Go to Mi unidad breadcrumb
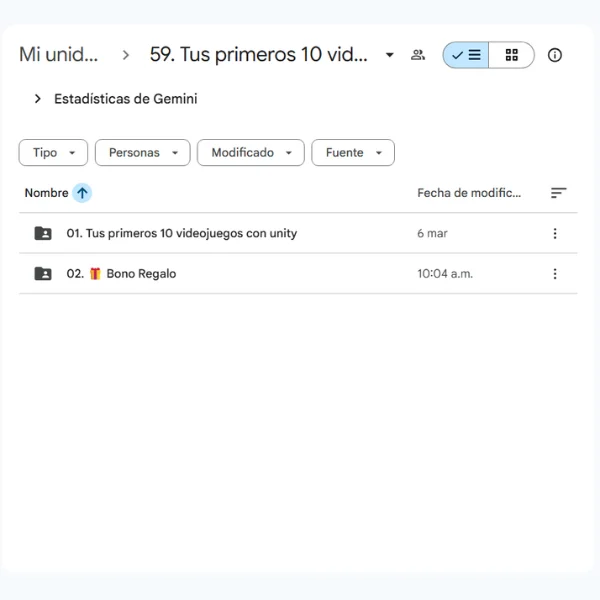The width and height of the screenshot is (600, 600). coord(59,55)
